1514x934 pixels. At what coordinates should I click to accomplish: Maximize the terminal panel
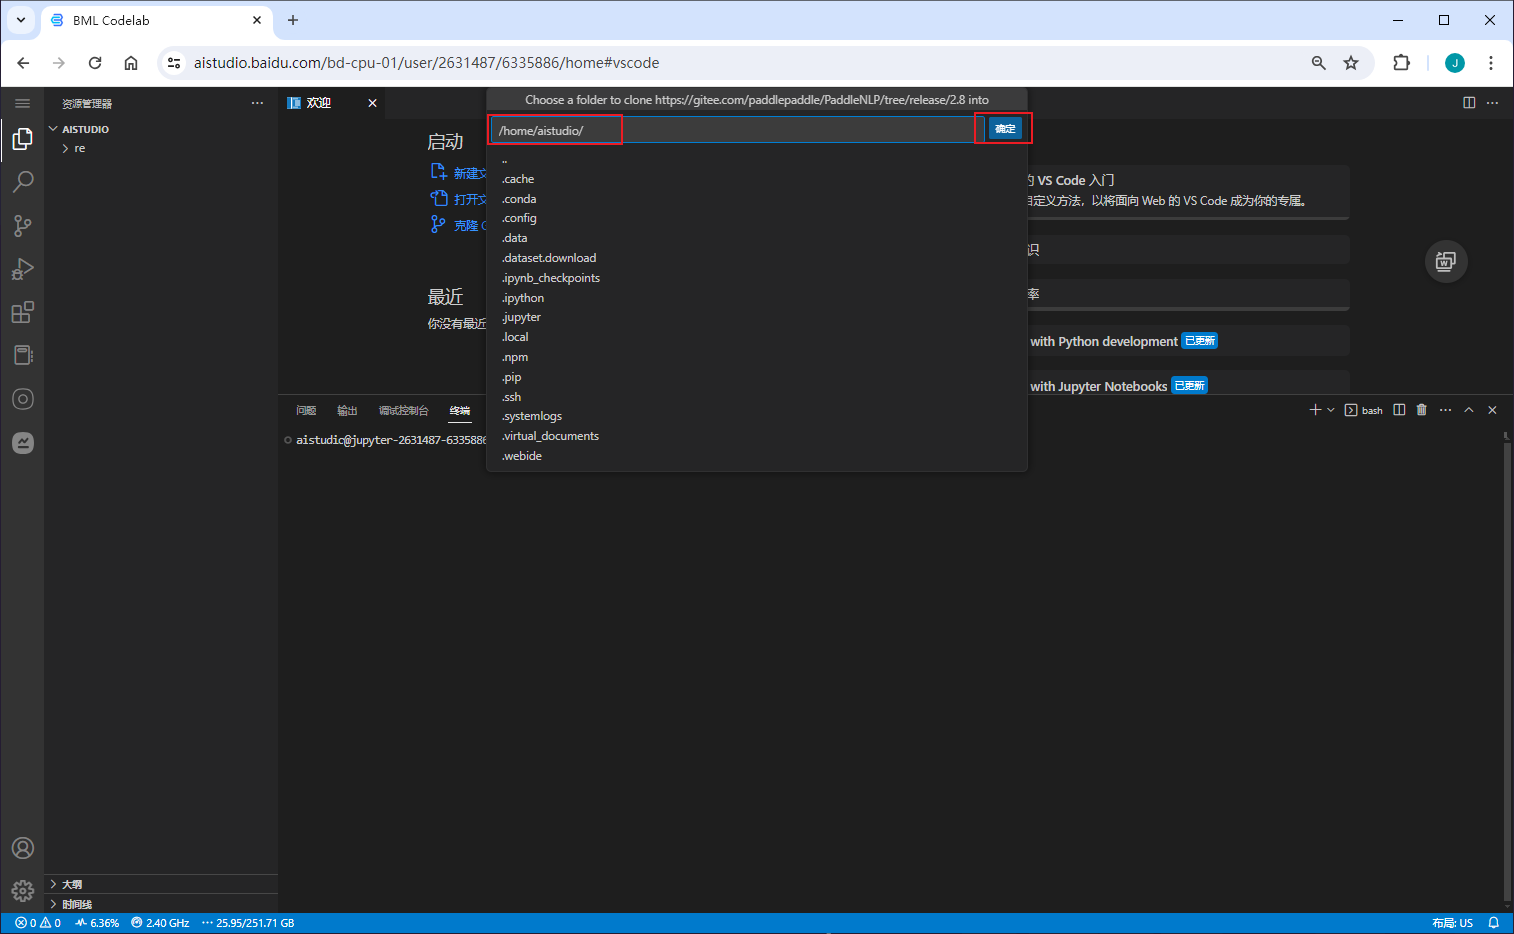coord(1469,410)
